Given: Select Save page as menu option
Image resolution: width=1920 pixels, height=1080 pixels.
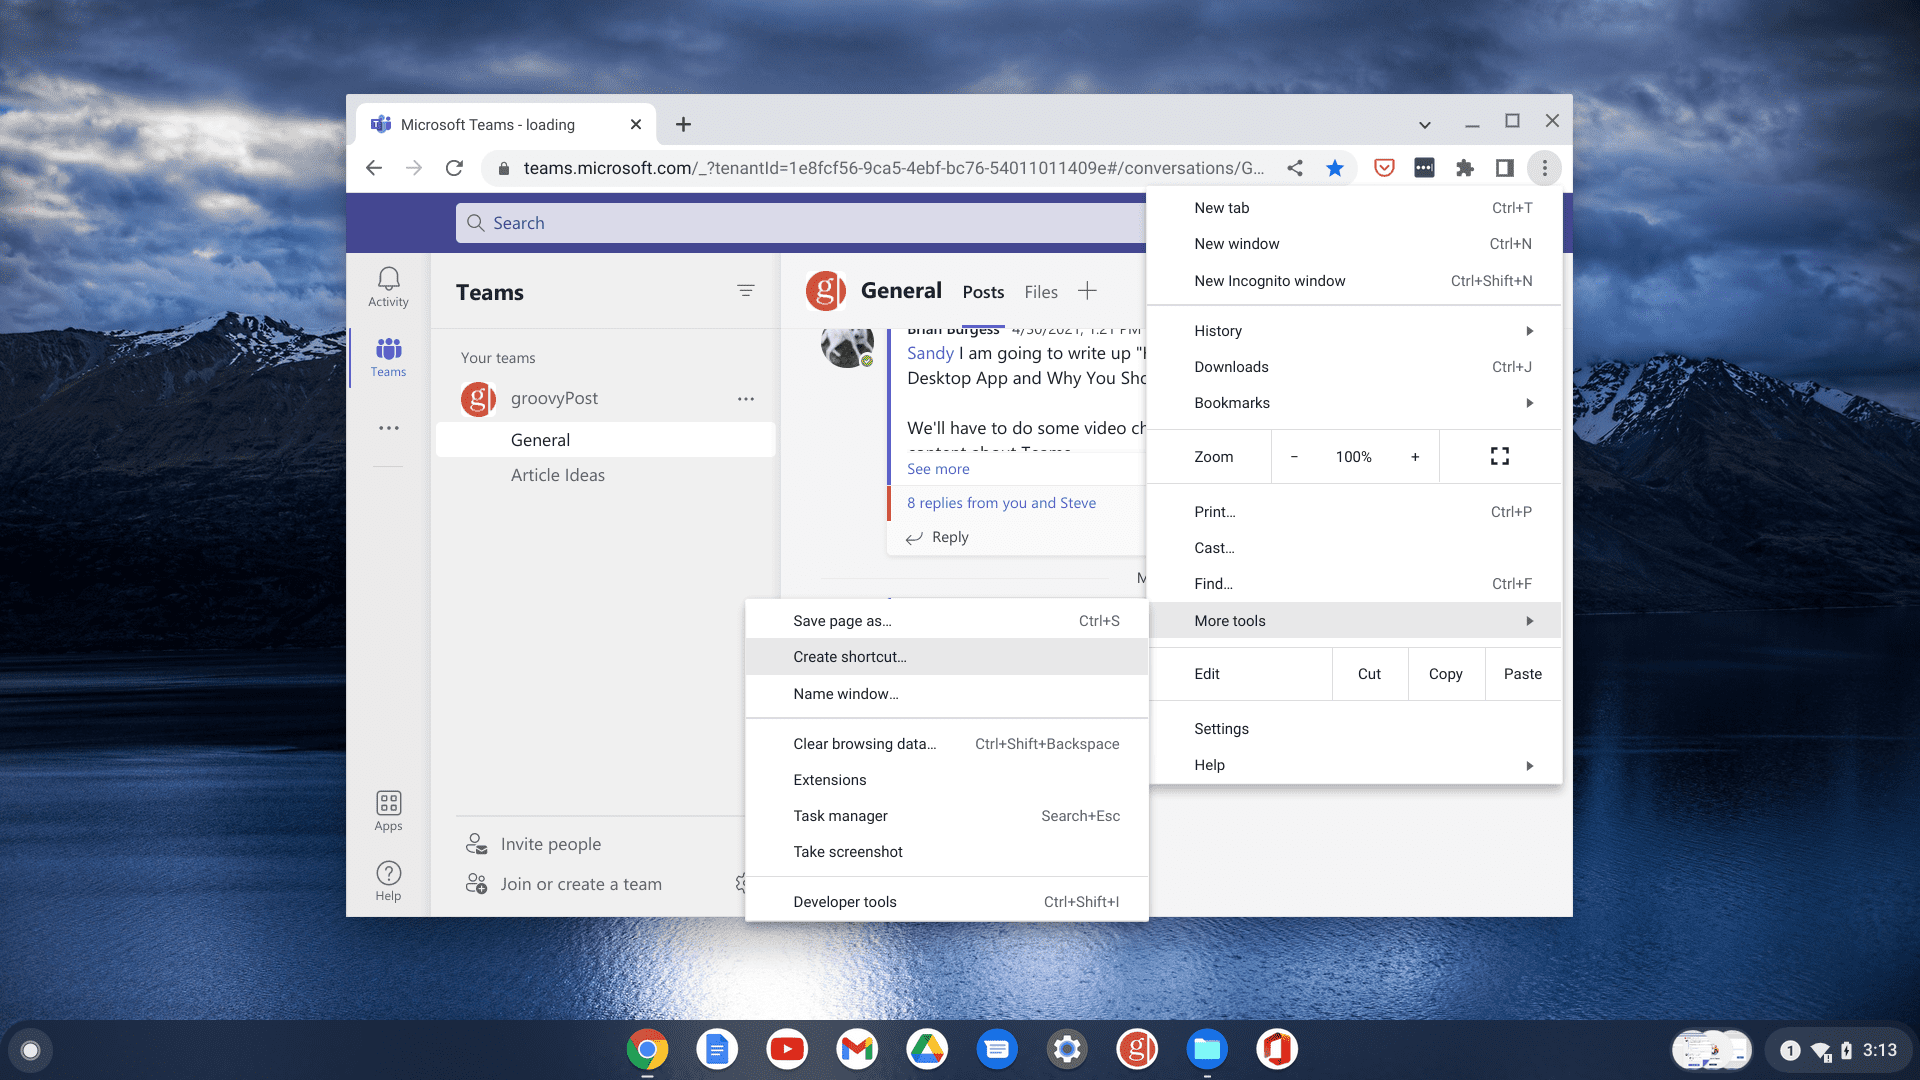Looking at the screenshot, I should click(841, 620).
